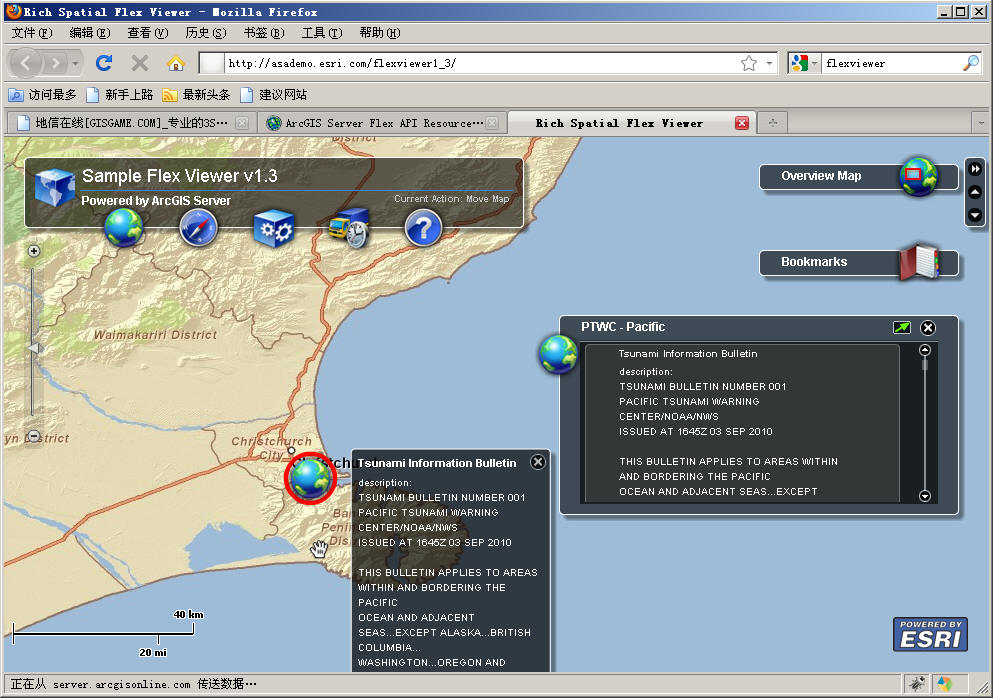Expand the list all tabs dropdown
Screen dimensions: 993x698
(x=980, y=123)
